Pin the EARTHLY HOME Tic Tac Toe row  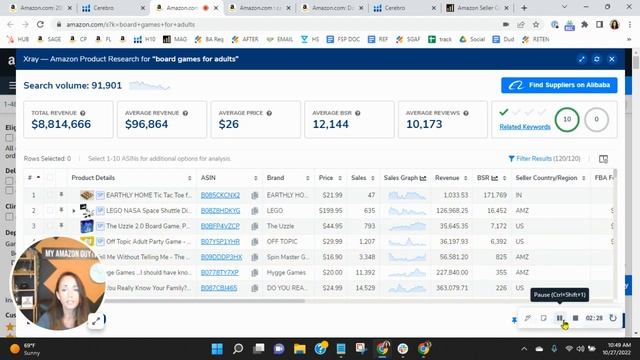point(61,195)
